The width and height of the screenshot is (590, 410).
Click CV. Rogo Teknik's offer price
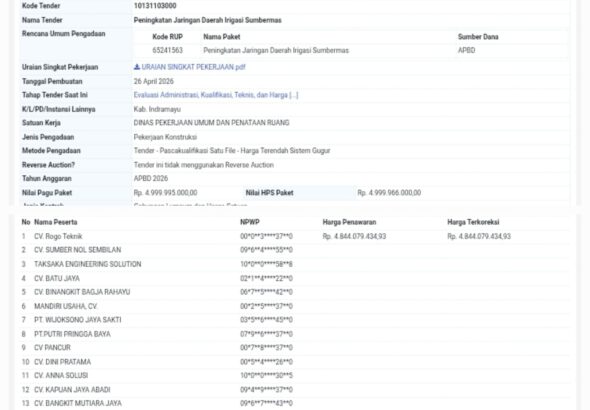tap(354, 236)
